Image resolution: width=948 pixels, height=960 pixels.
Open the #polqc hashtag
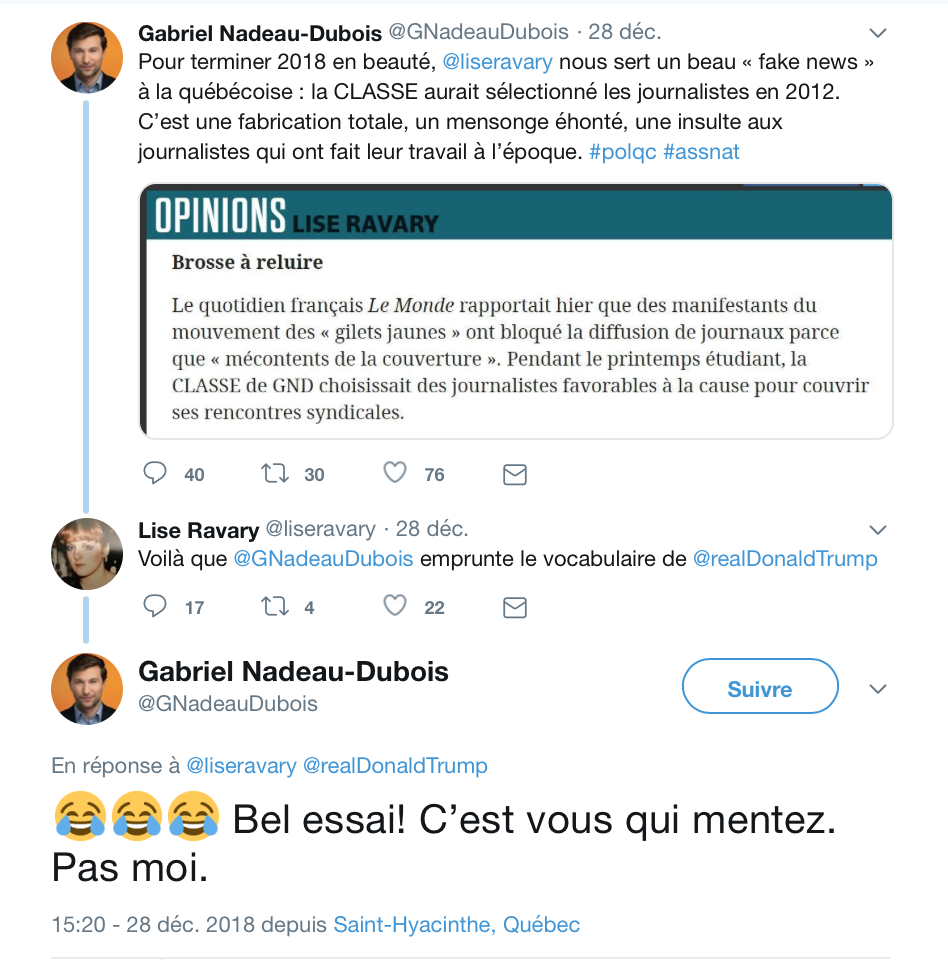[622, 152]
